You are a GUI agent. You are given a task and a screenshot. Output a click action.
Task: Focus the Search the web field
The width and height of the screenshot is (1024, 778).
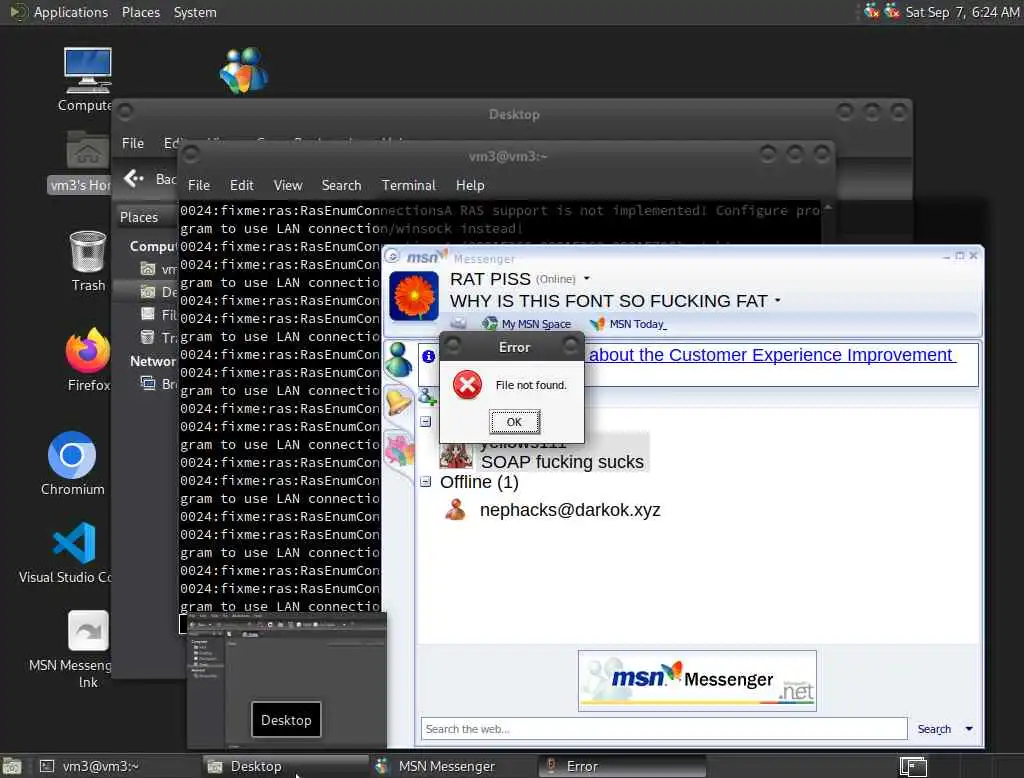tap(664, 728)
